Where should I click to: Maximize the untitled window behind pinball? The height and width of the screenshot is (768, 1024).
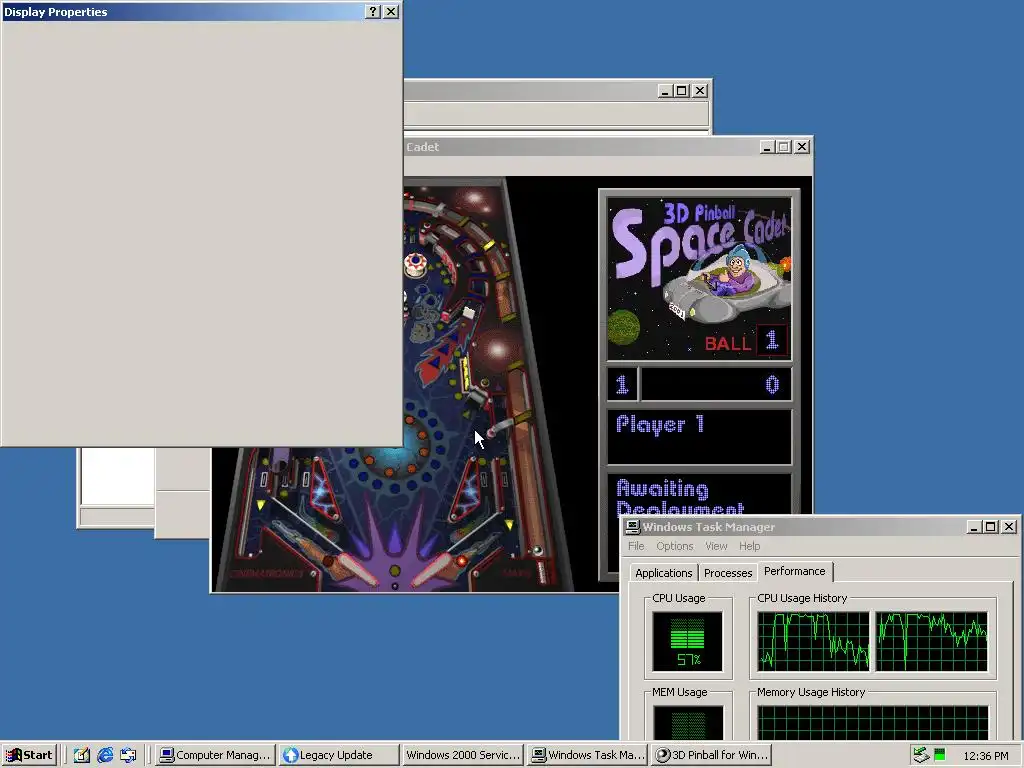(x=681, y=91)
